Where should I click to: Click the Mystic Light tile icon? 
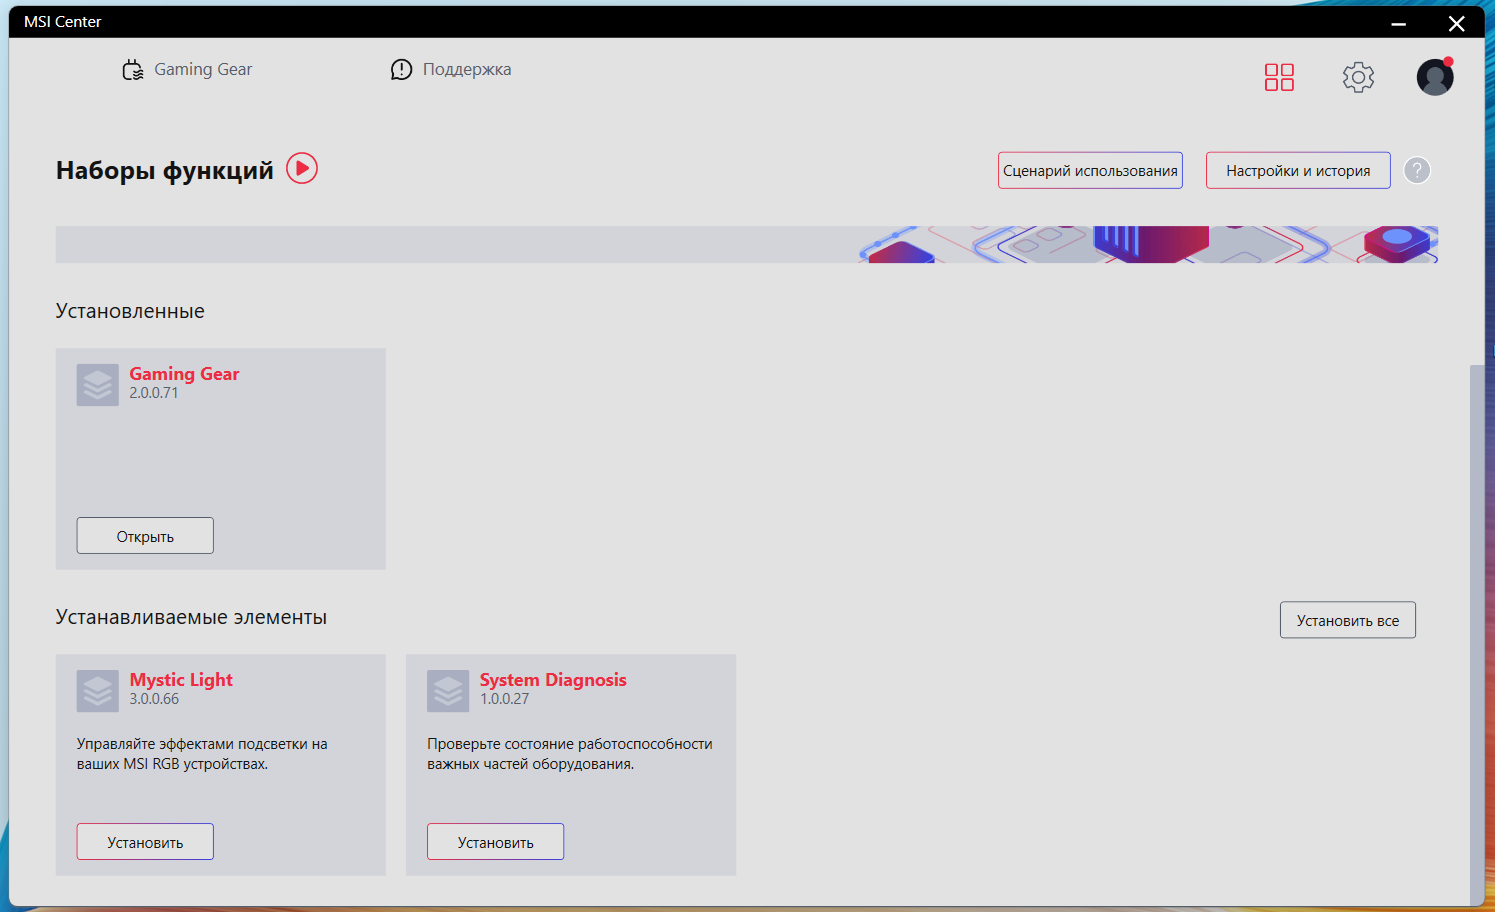(98, 691)
